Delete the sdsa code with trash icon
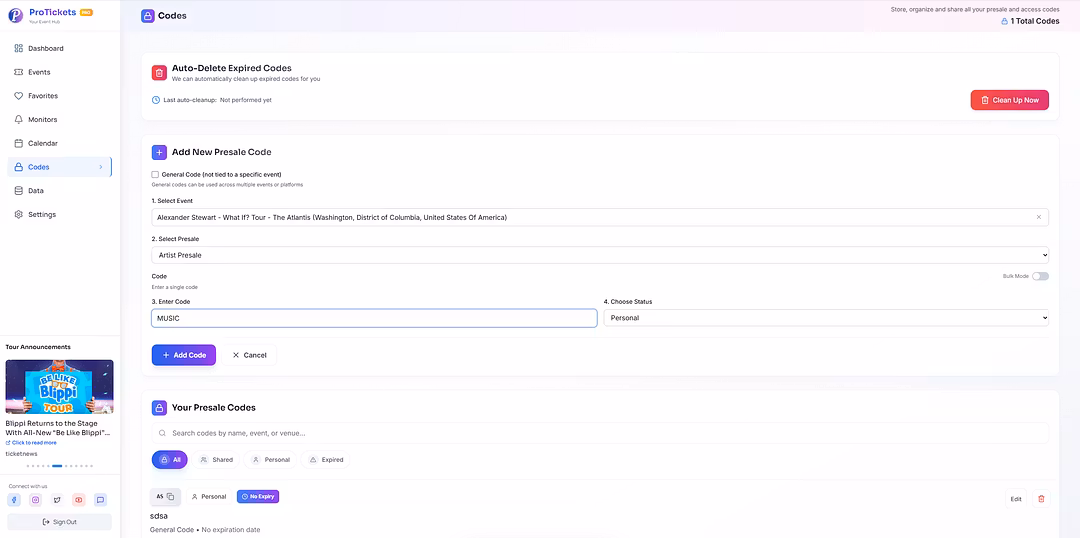The height and width of the screenshot is (538, 1080). 1041,498
